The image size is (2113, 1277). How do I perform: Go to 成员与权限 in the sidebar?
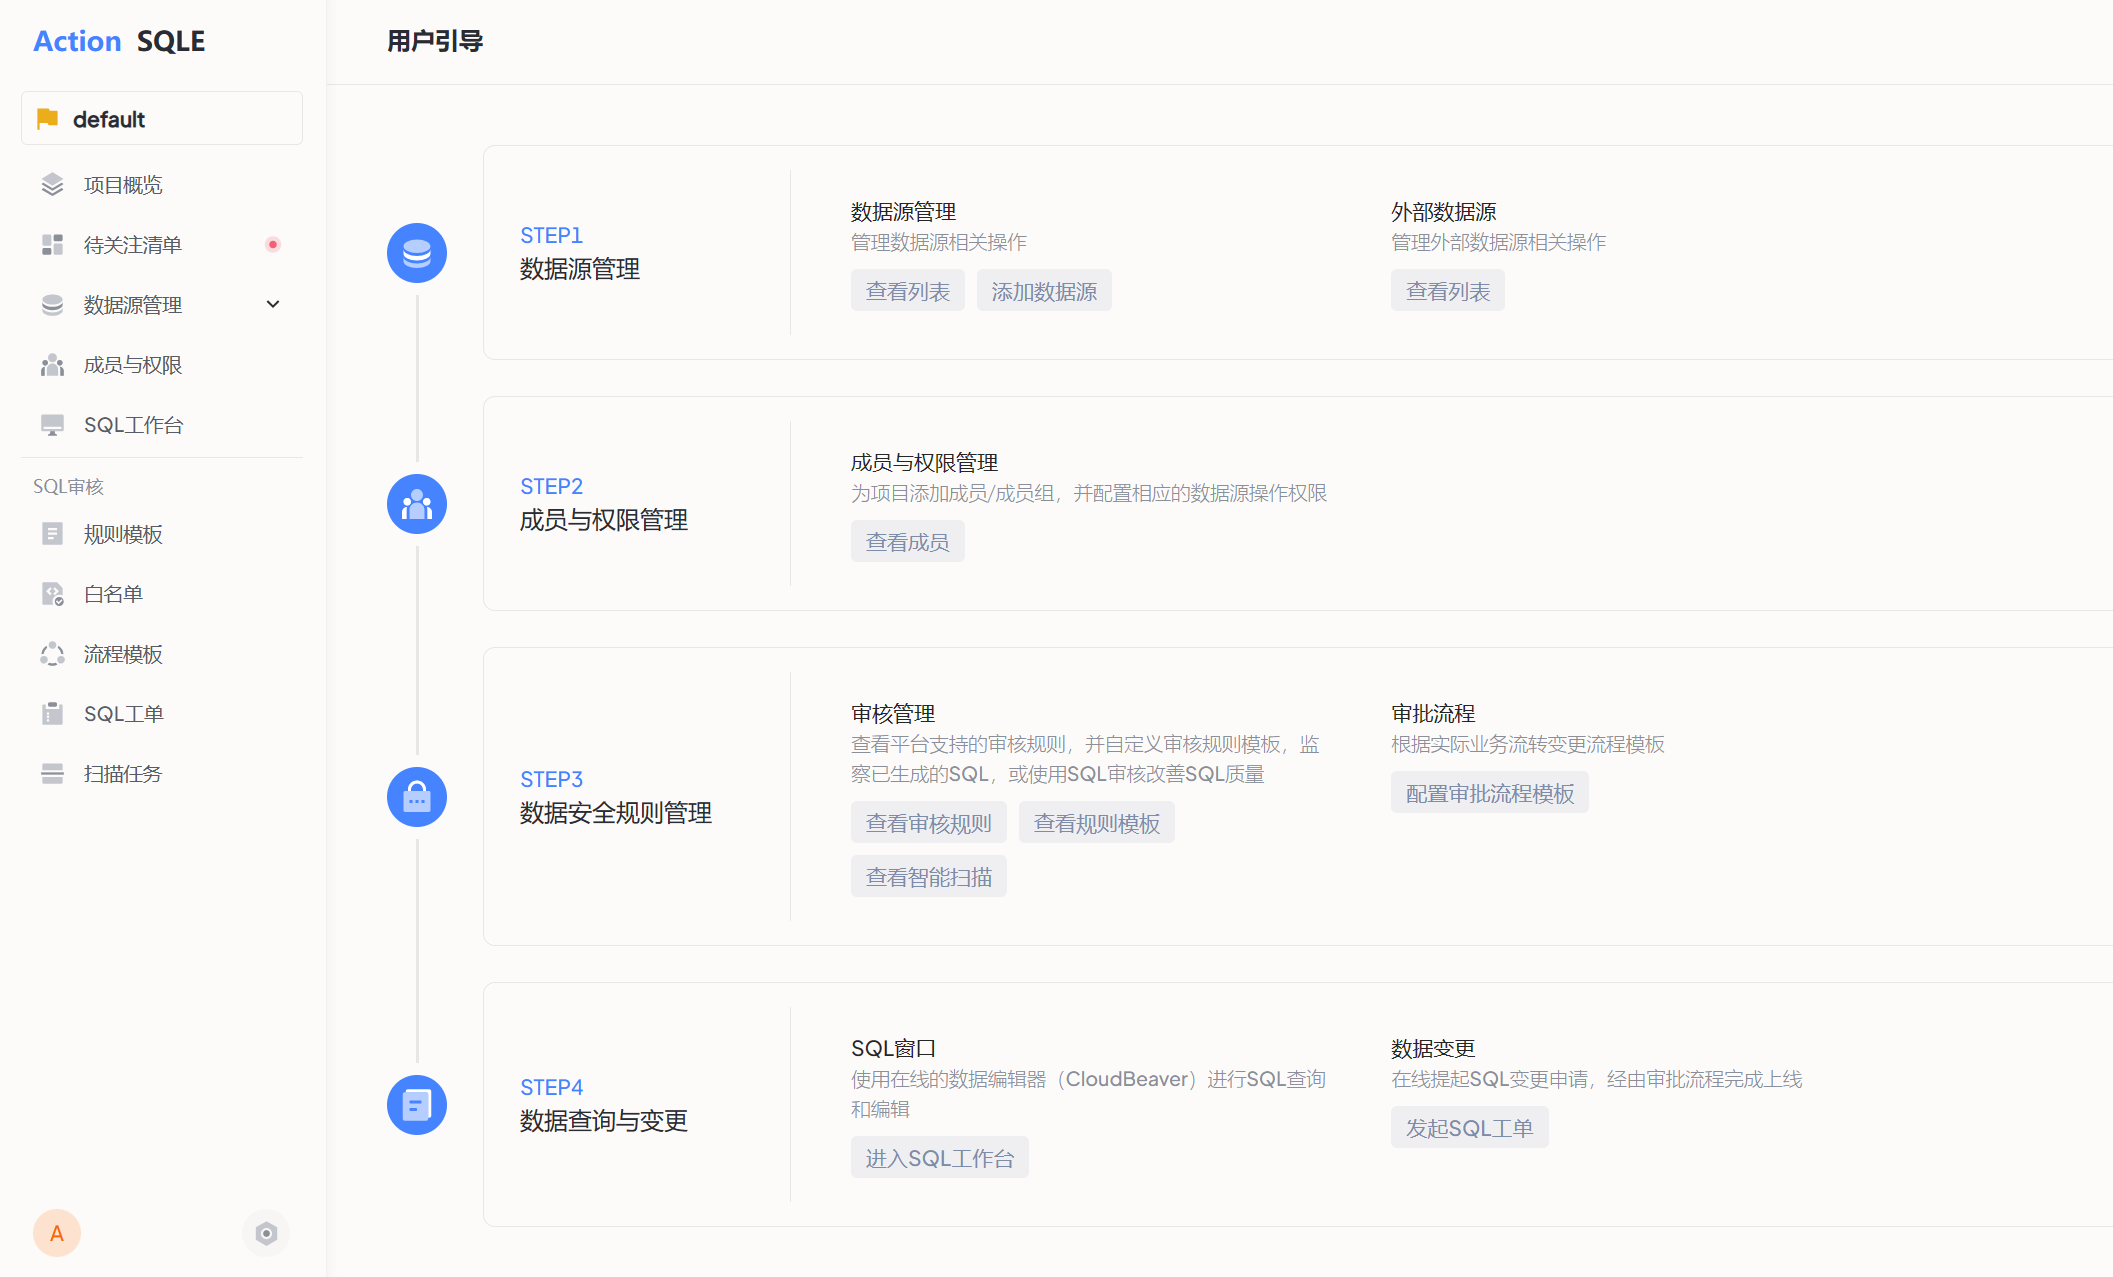point(132,365)
